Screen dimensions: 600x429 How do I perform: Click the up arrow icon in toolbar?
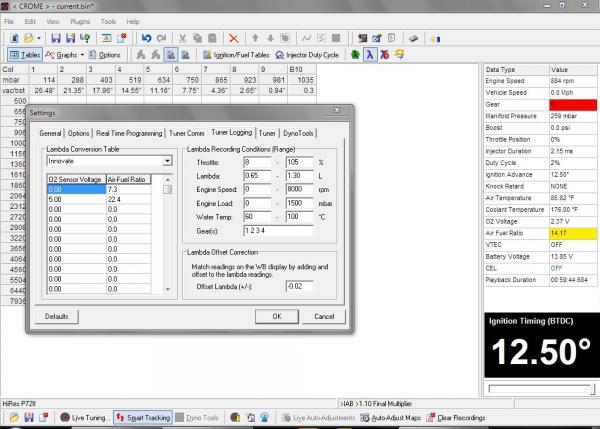point(255,38)
